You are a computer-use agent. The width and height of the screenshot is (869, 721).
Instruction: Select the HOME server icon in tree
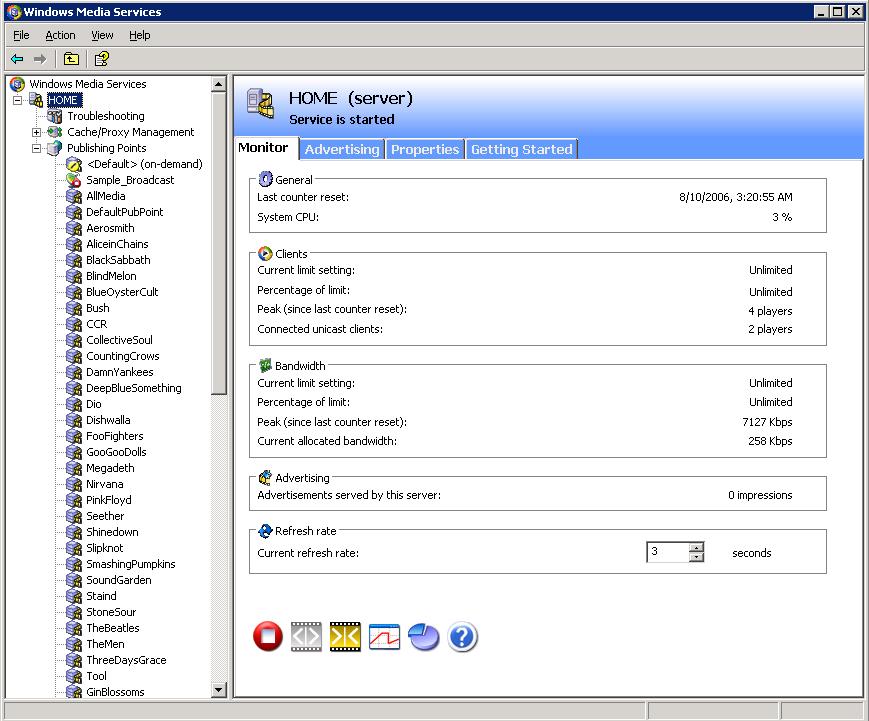click(36, 100)
